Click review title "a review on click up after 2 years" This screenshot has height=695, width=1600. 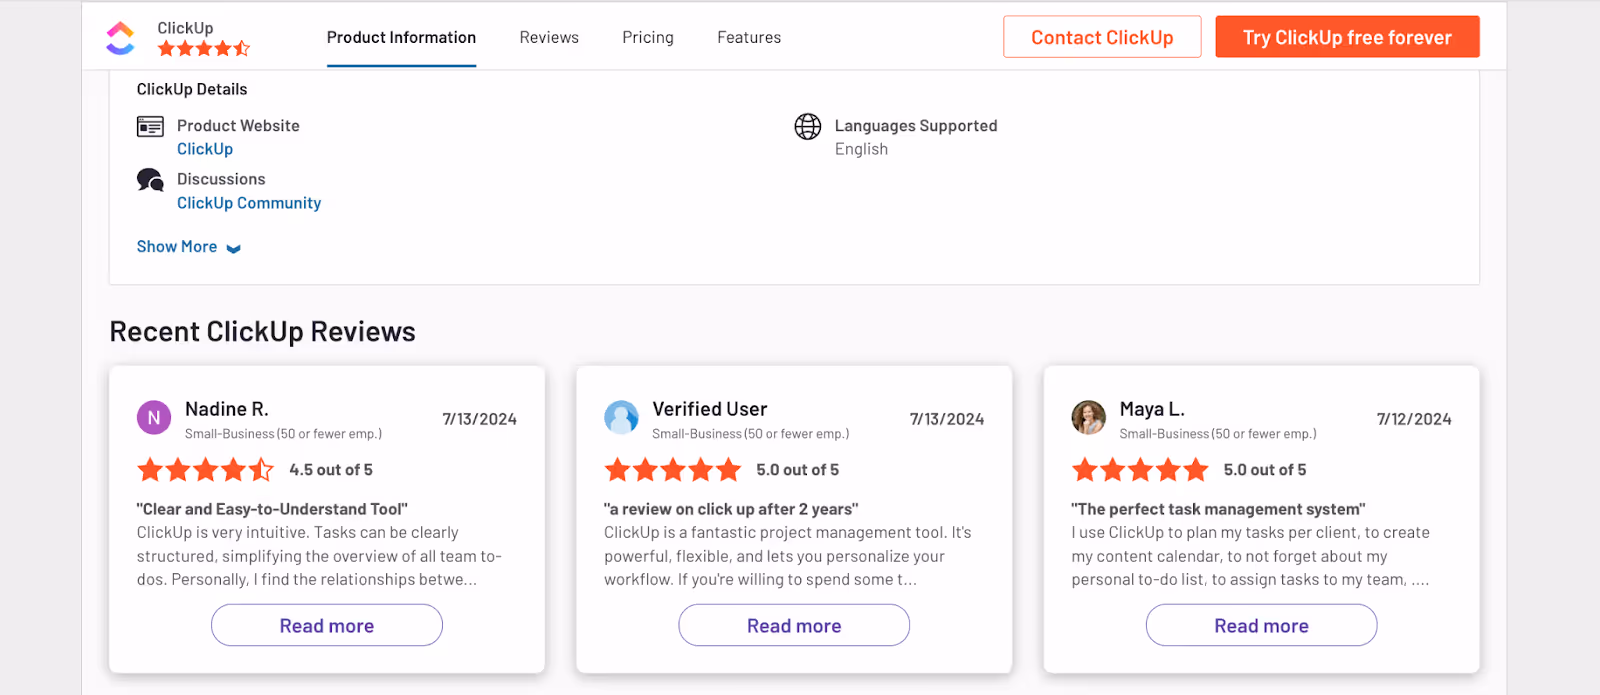(731, 509)
